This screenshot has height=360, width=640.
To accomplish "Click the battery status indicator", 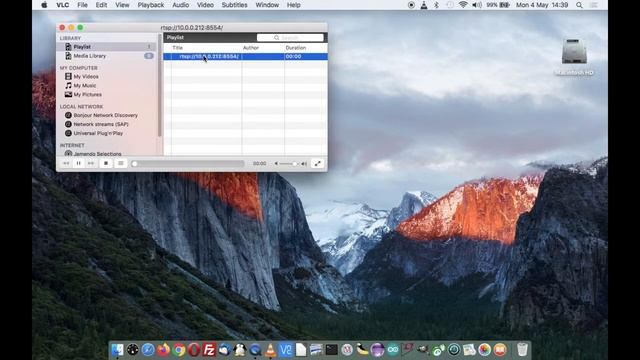I will click(498, 5).
